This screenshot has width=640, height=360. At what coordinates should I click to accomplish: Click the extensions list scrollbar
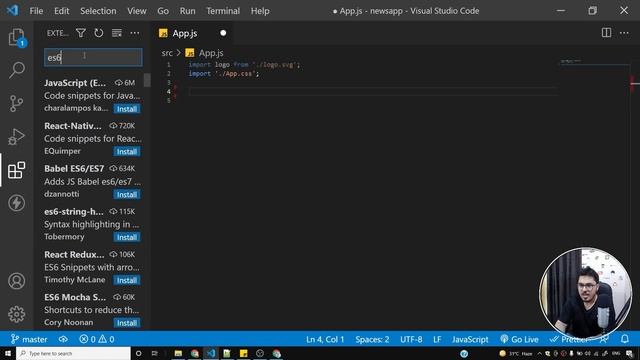147,80
